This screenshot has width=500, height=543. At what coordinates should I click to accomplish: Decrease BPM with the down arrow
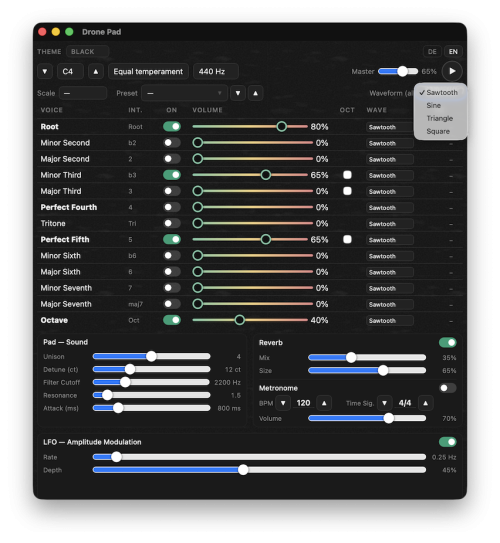pos(283,403)
